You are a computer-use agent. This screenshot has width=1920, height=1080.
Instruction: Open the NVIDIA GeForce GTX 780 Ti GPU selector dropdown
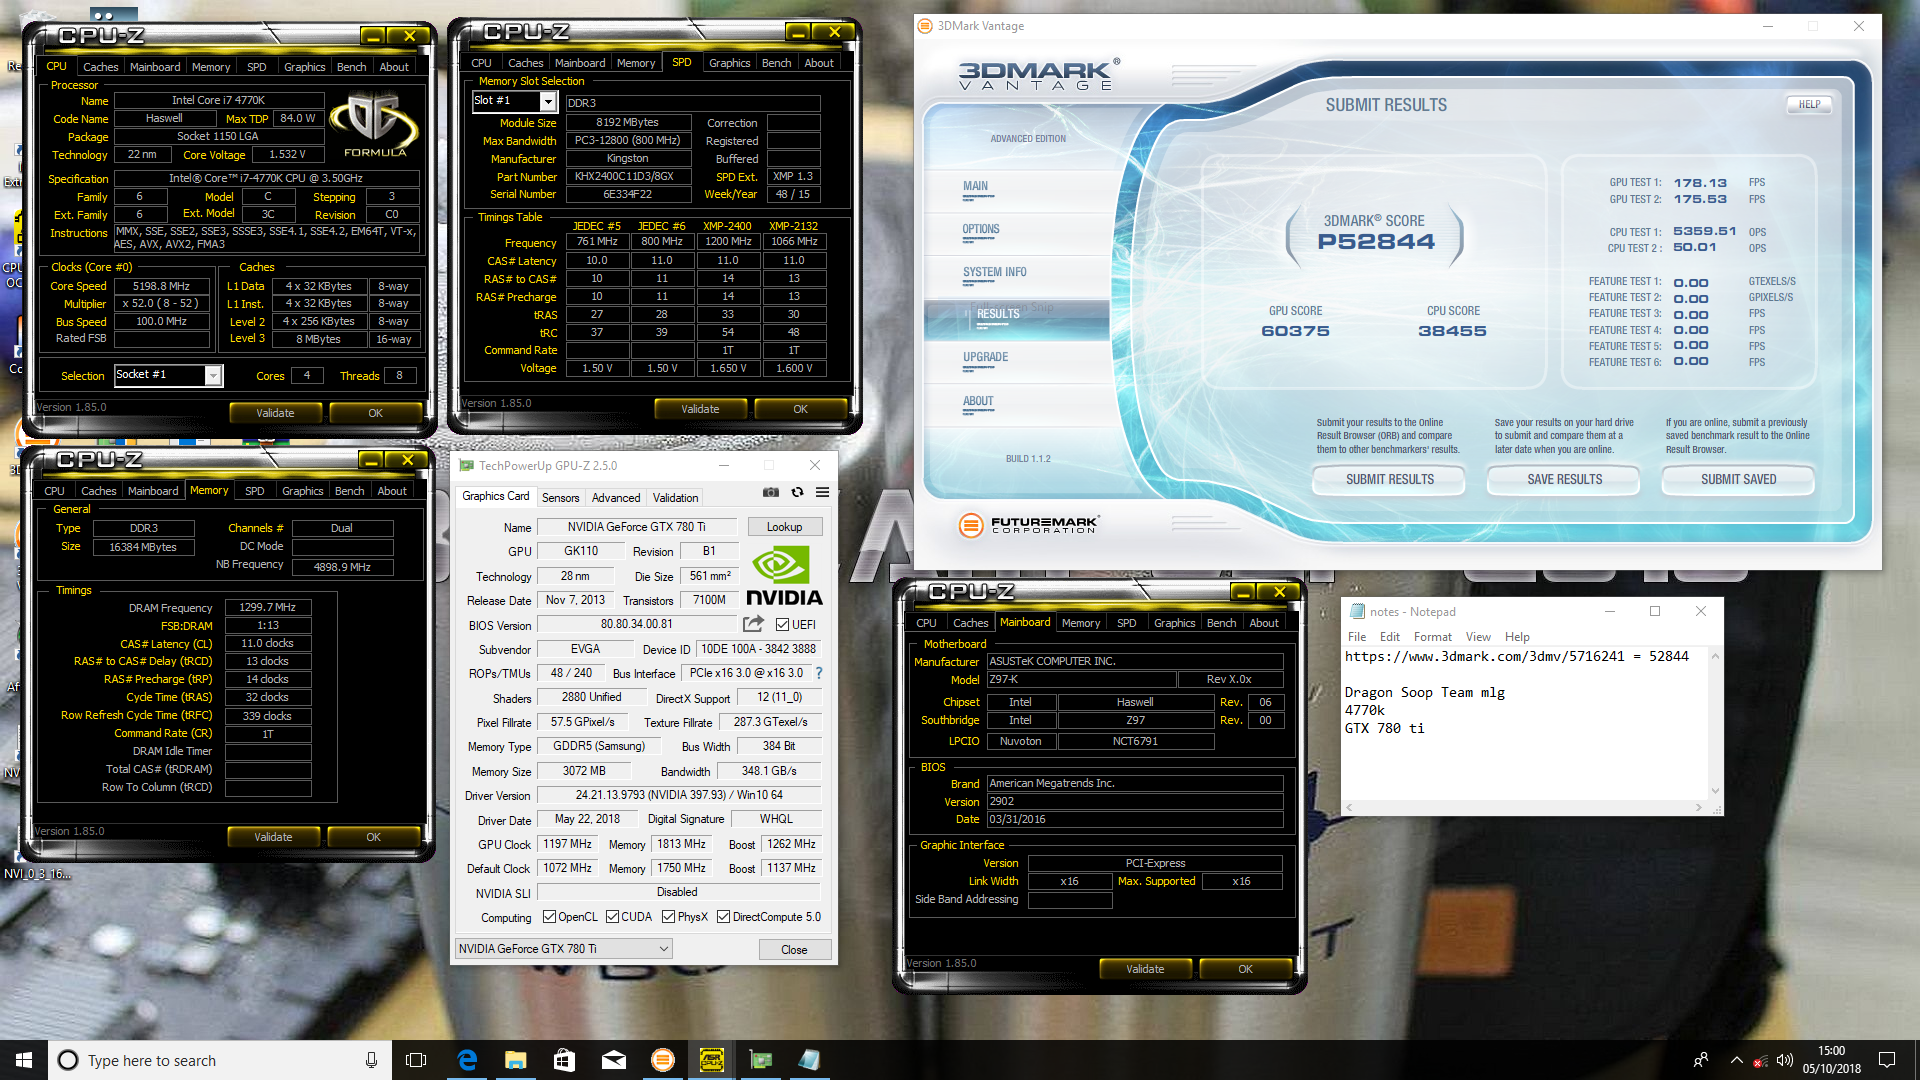[x=564, y=948]
